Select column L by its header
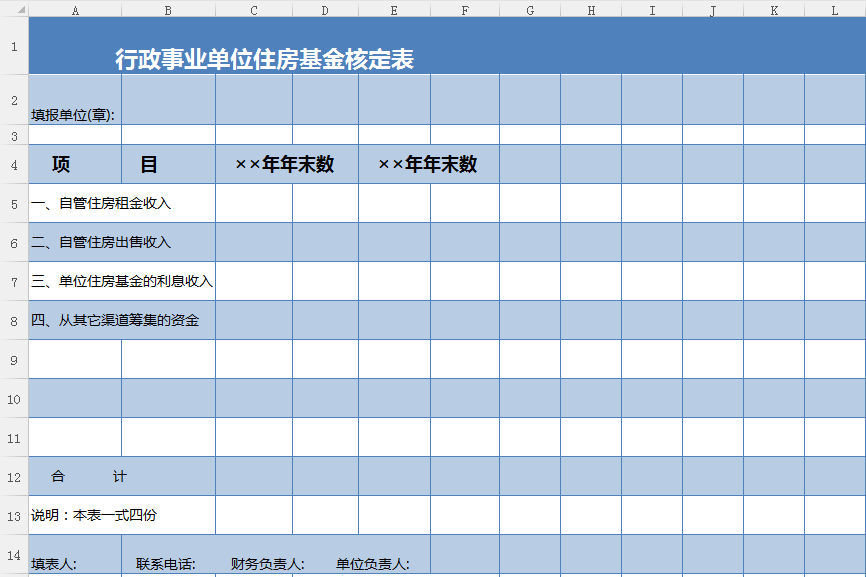Viewport: 866px width, 577px height. point(835,9)
